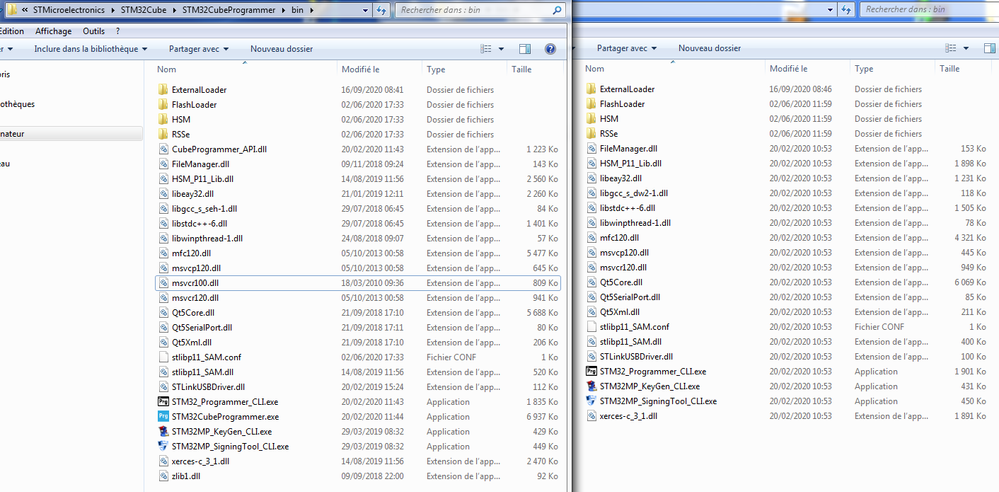The width and height of the screenshot is (999, 492).
Task: Select stlibp11_SAM.conf file icon in left window
Action: 162,358
